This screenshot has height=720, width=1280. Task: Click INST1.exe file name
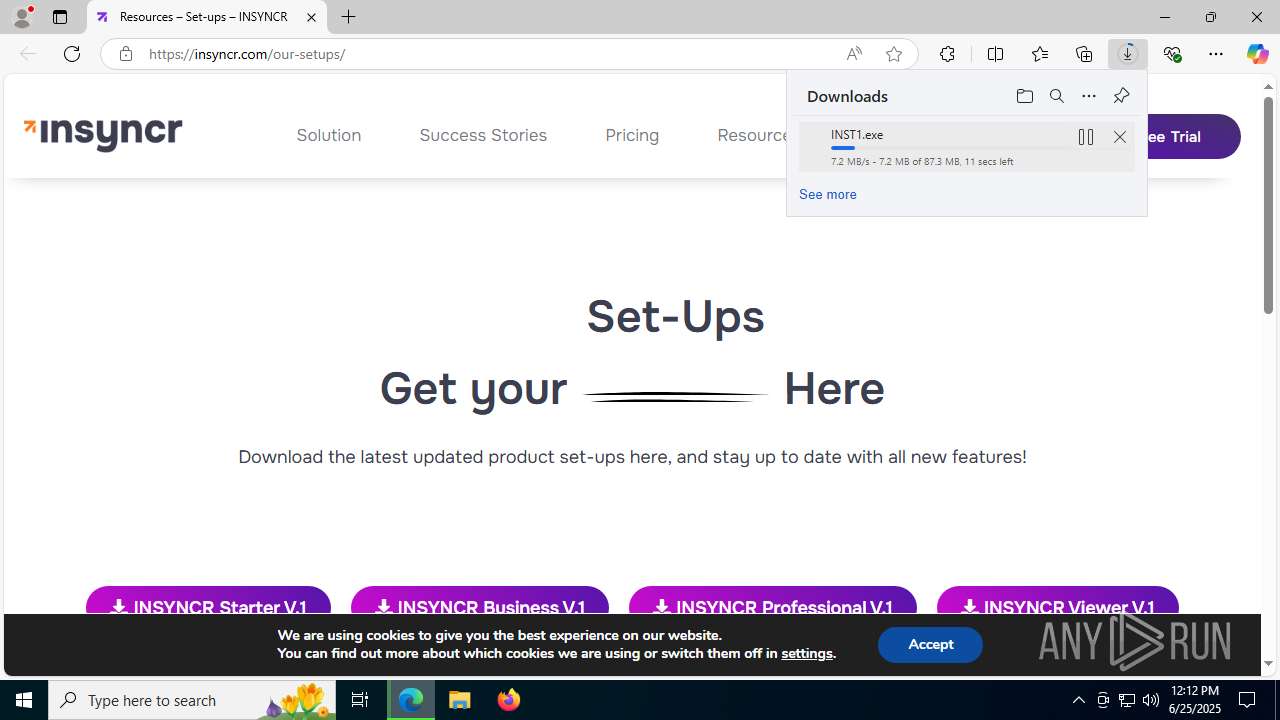coord(857,135)
